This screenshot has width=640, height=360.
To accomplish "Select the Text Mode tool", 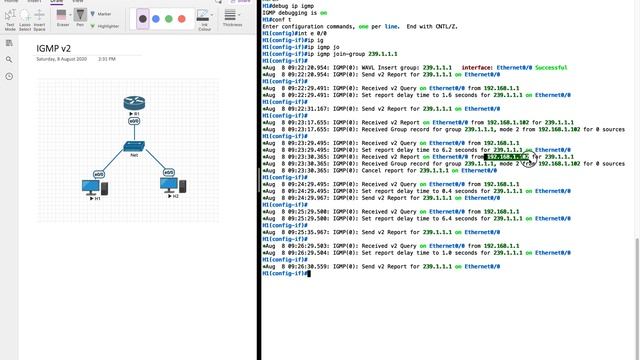I will [x=10, y=20].
